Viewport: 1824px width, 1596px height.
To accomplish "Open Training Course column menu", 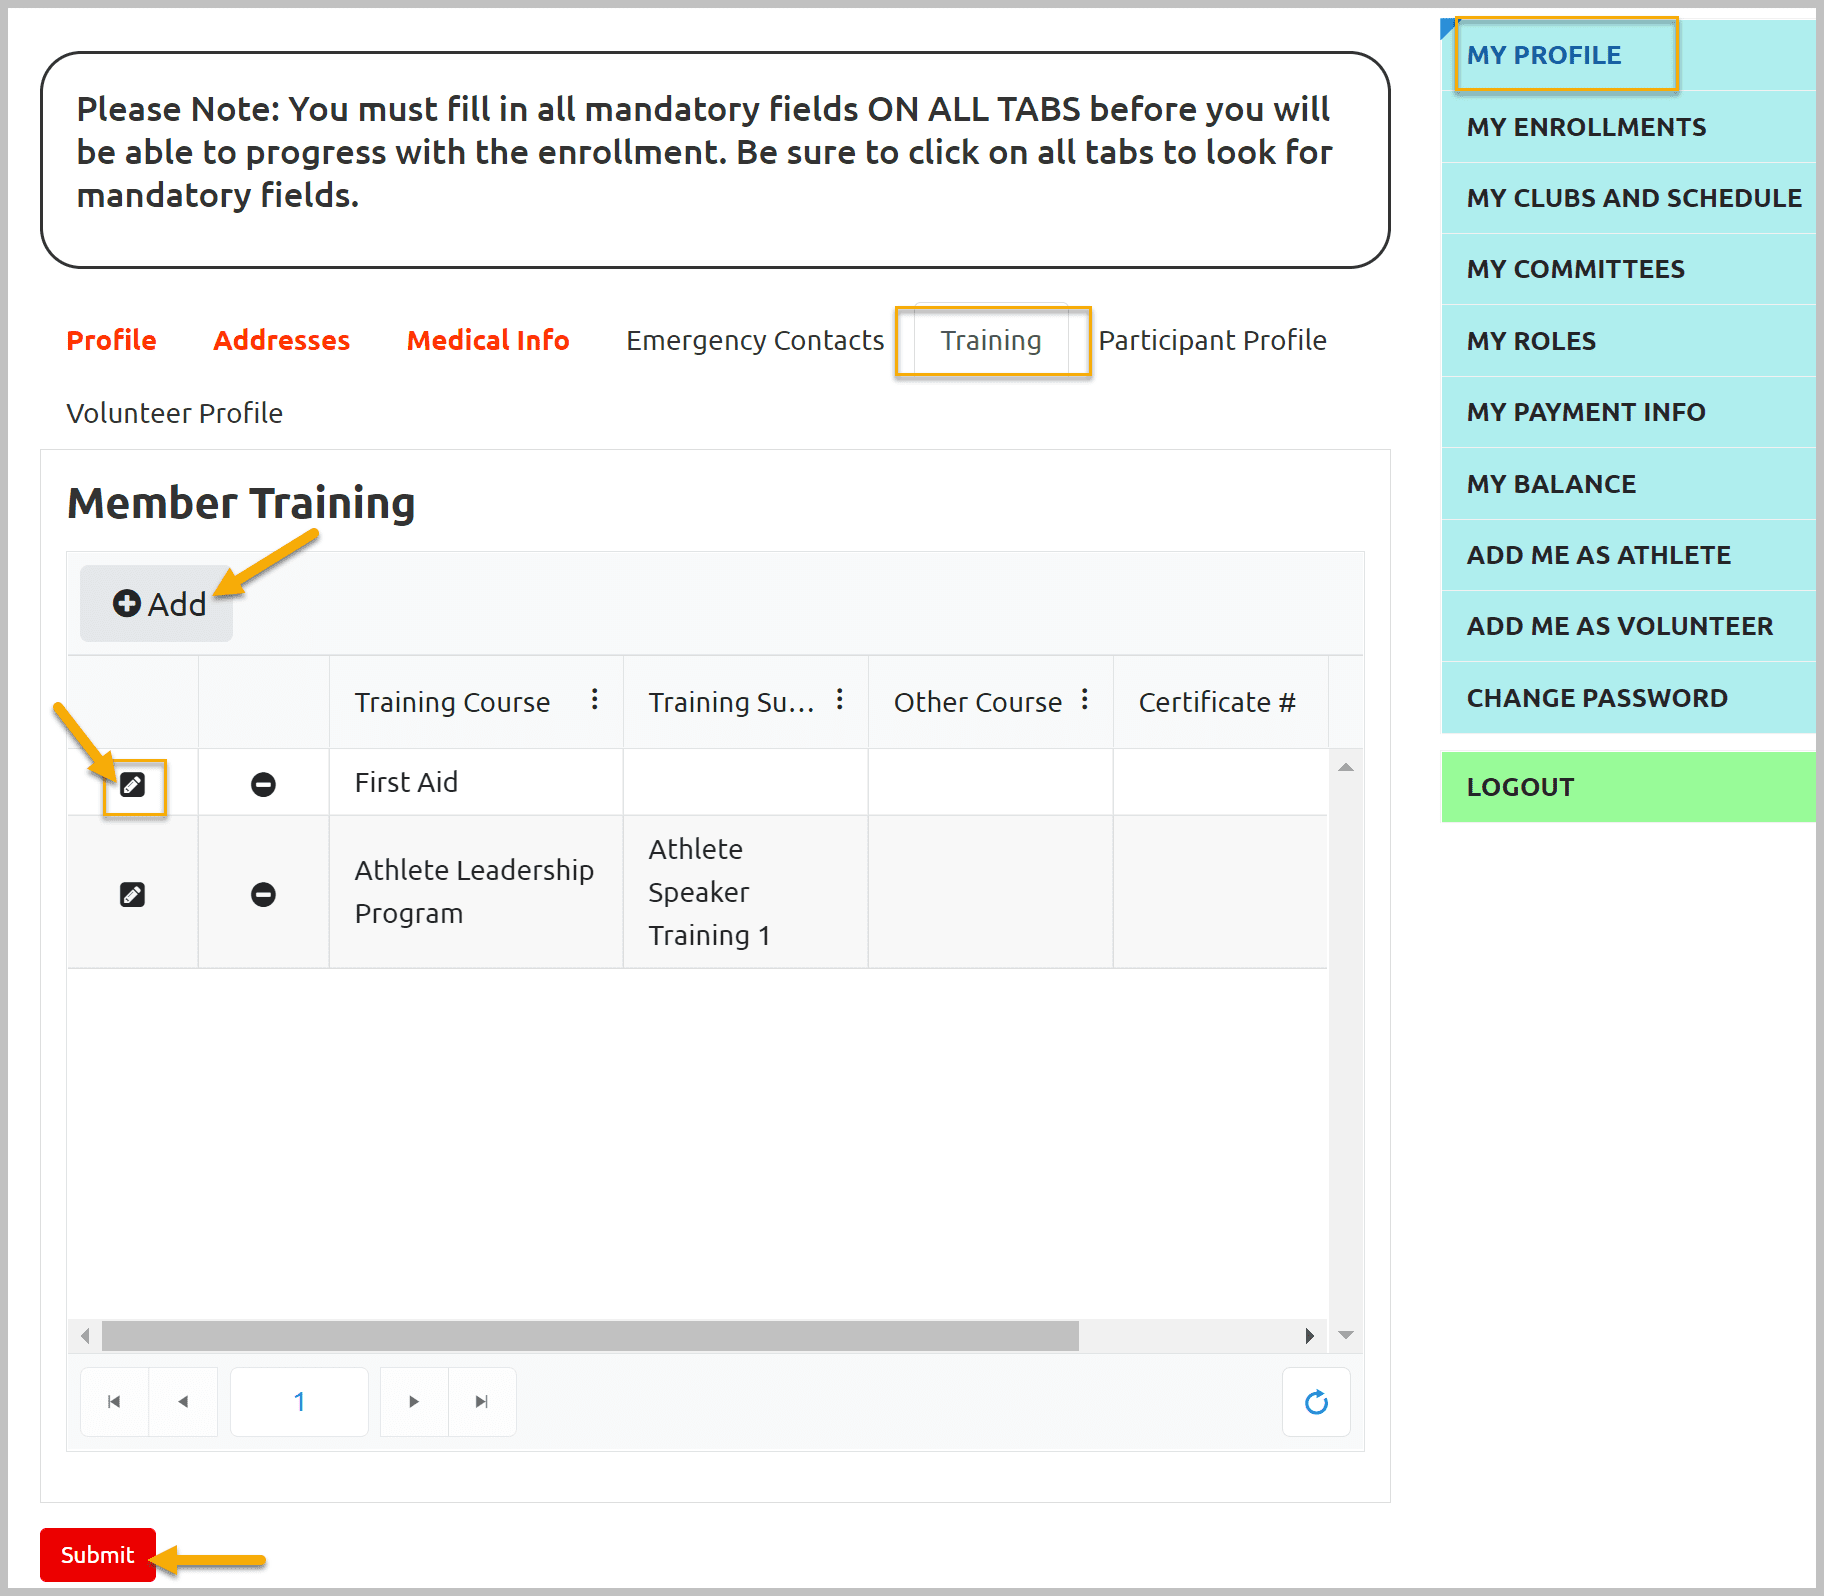I will coord(595,700).
